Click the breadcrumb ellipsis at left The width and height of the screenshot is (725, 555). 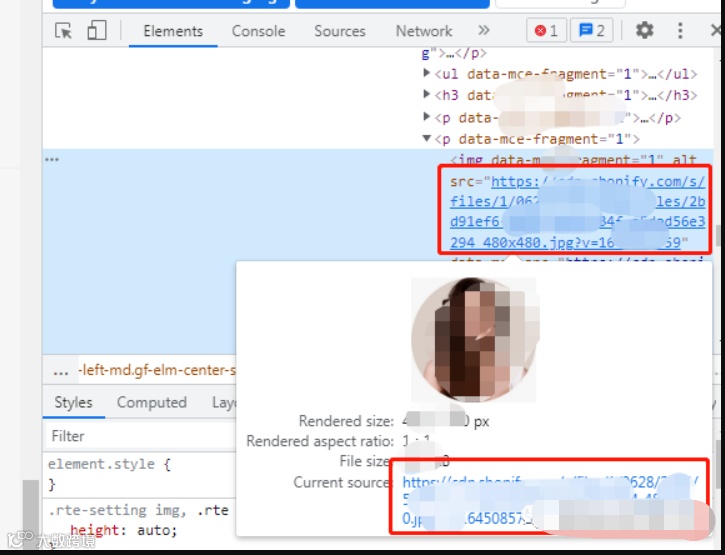[61, 371]
